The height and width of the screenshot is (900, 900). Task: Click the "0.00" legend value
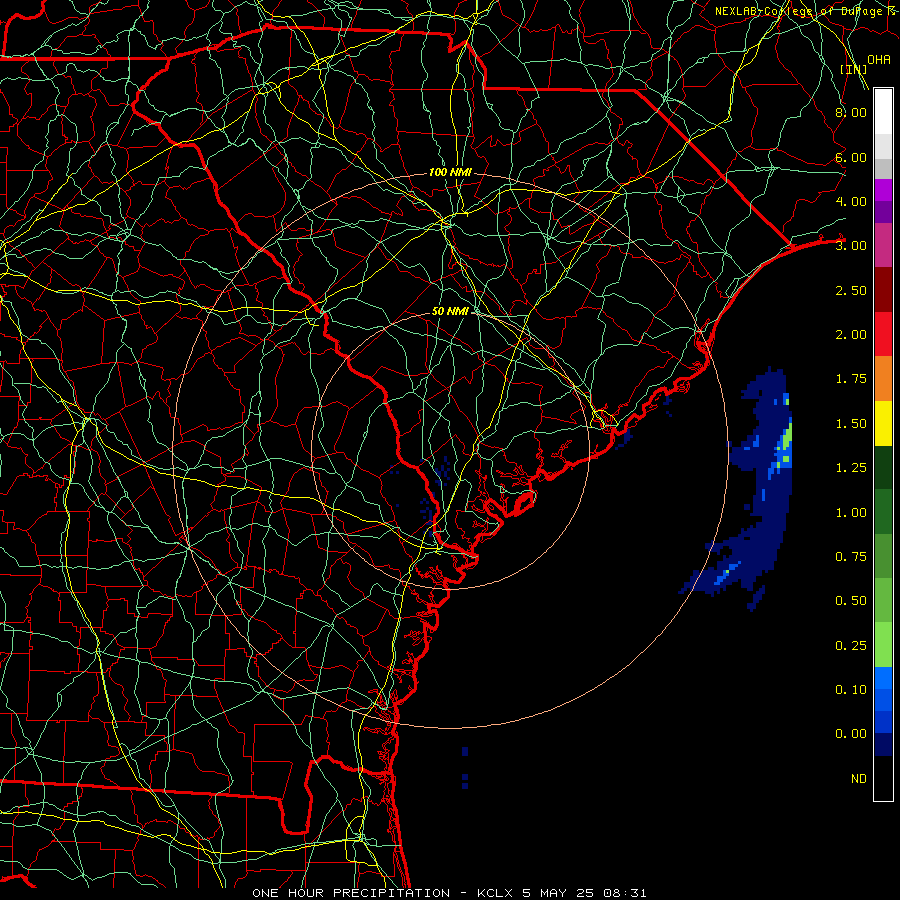851,734
